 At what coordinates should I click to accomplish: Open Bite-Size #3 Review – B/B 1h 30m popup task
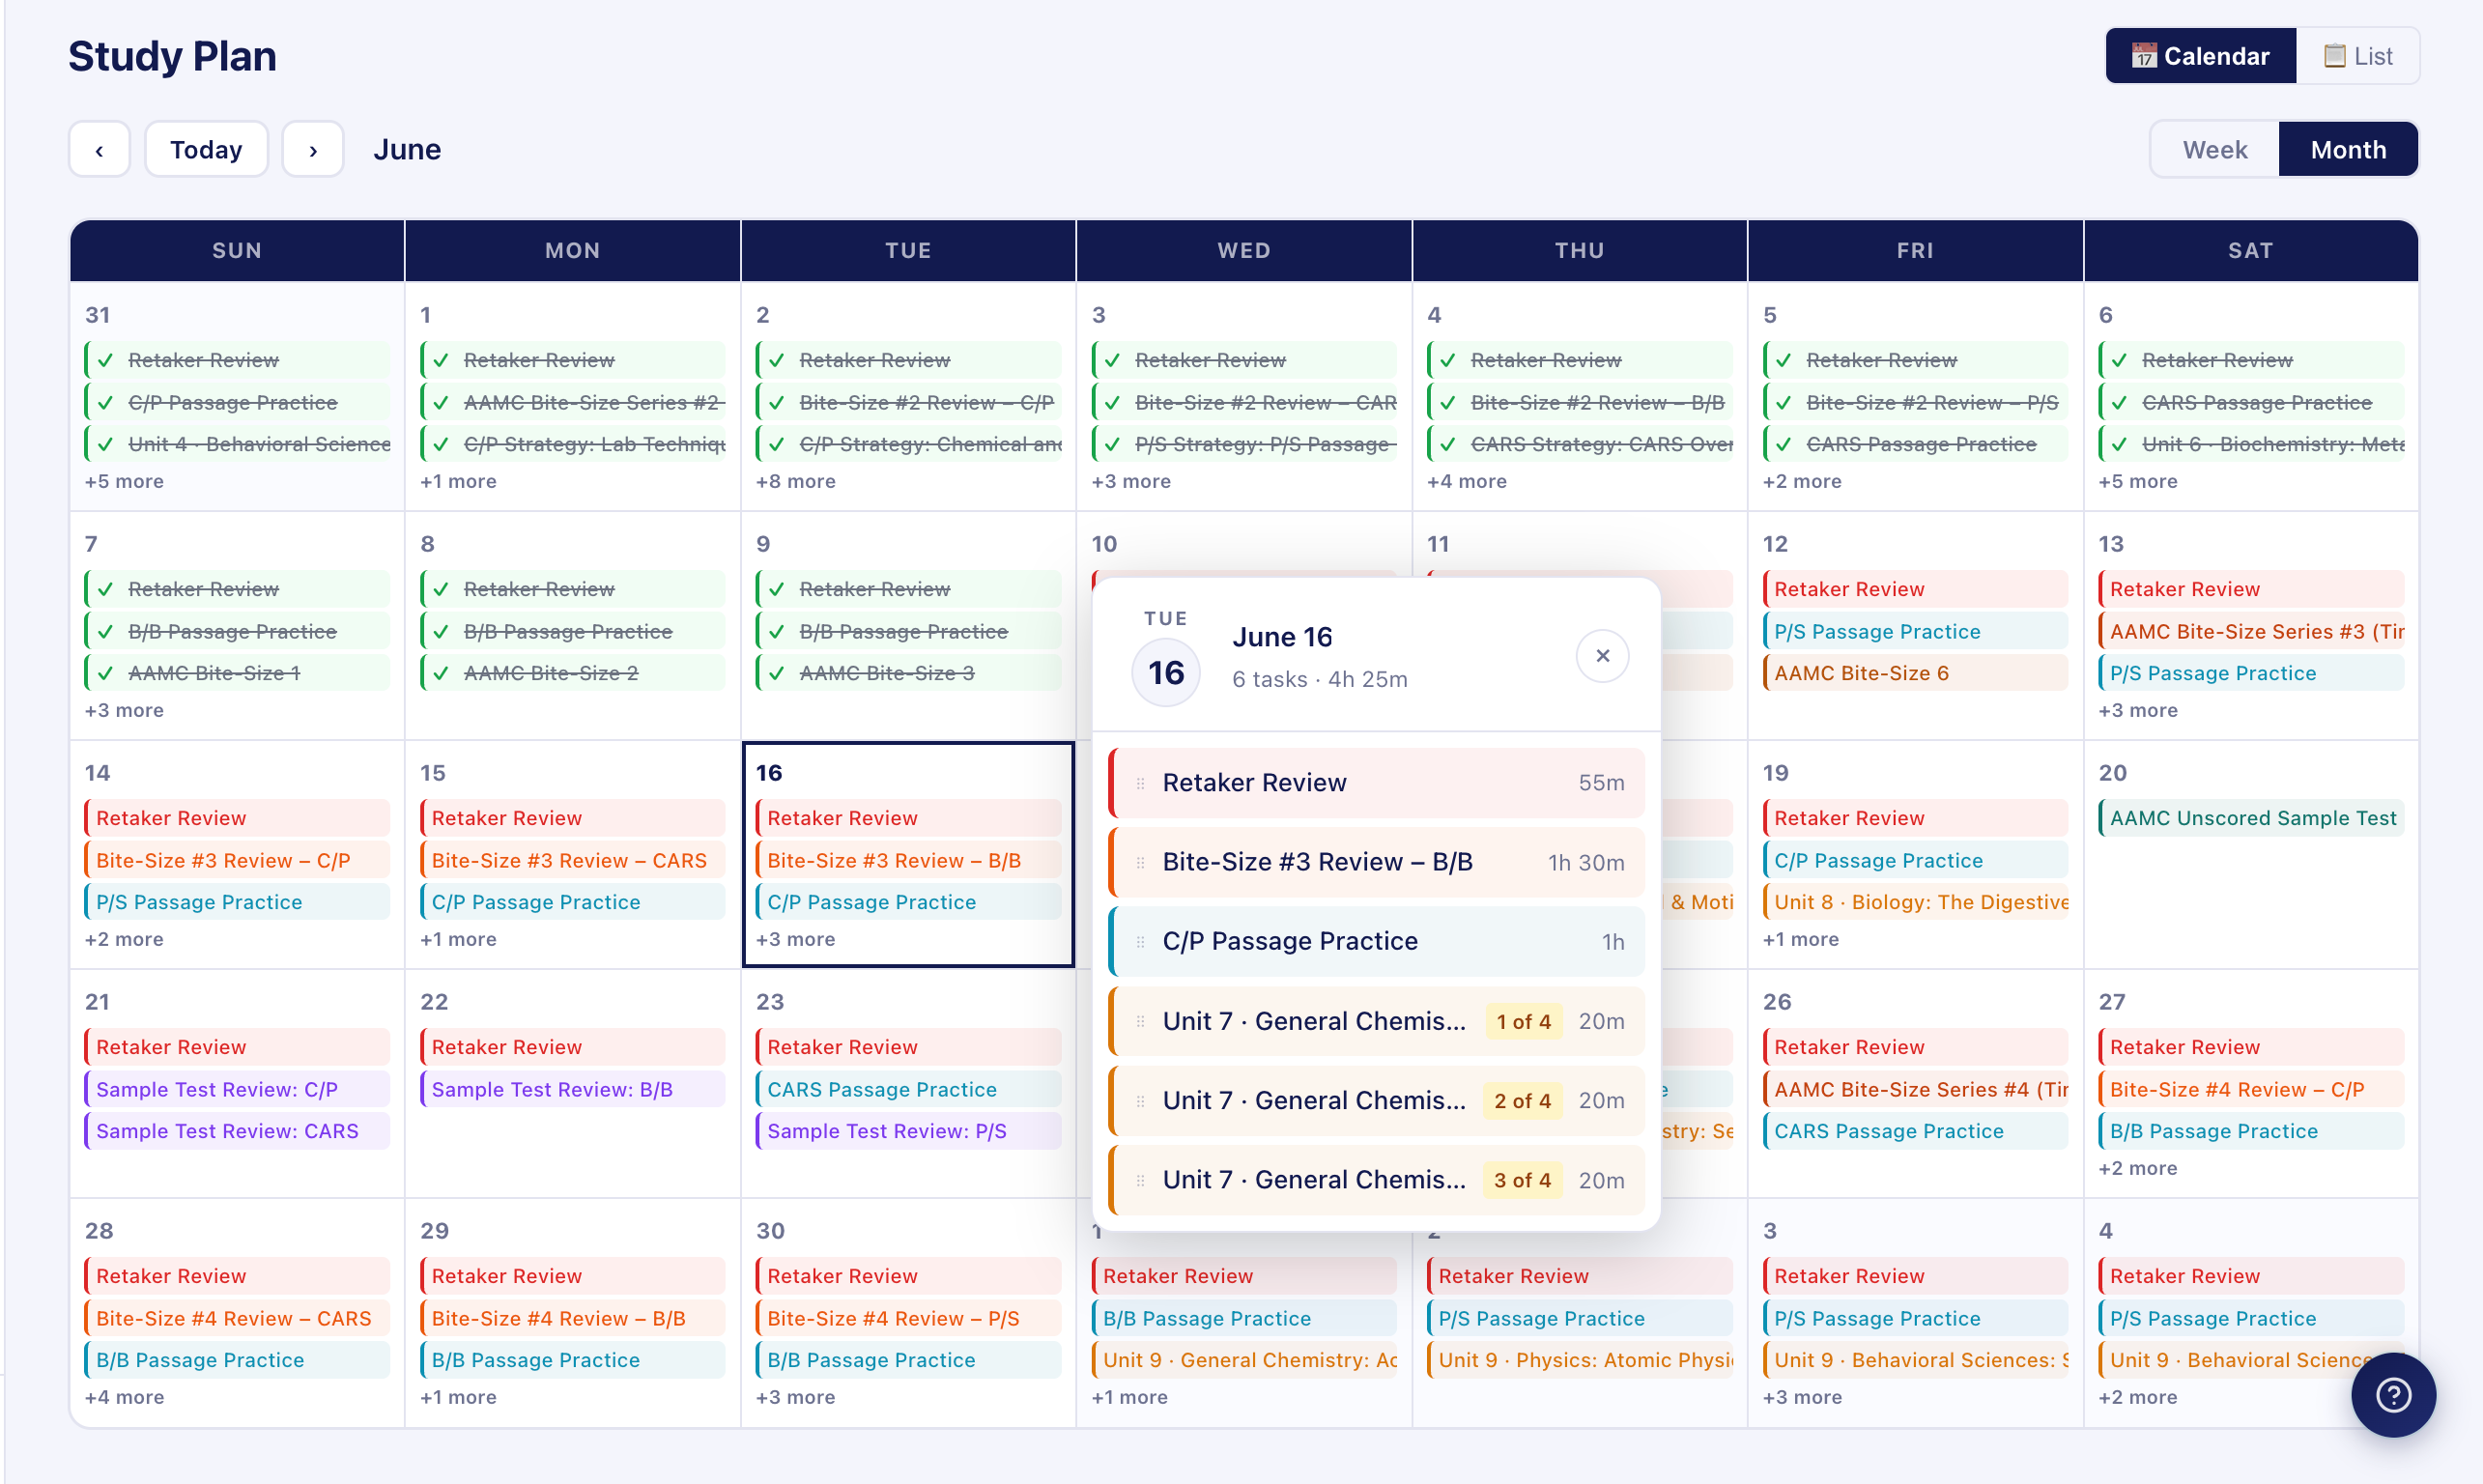pyautogui.click(x=1376, y=862)
